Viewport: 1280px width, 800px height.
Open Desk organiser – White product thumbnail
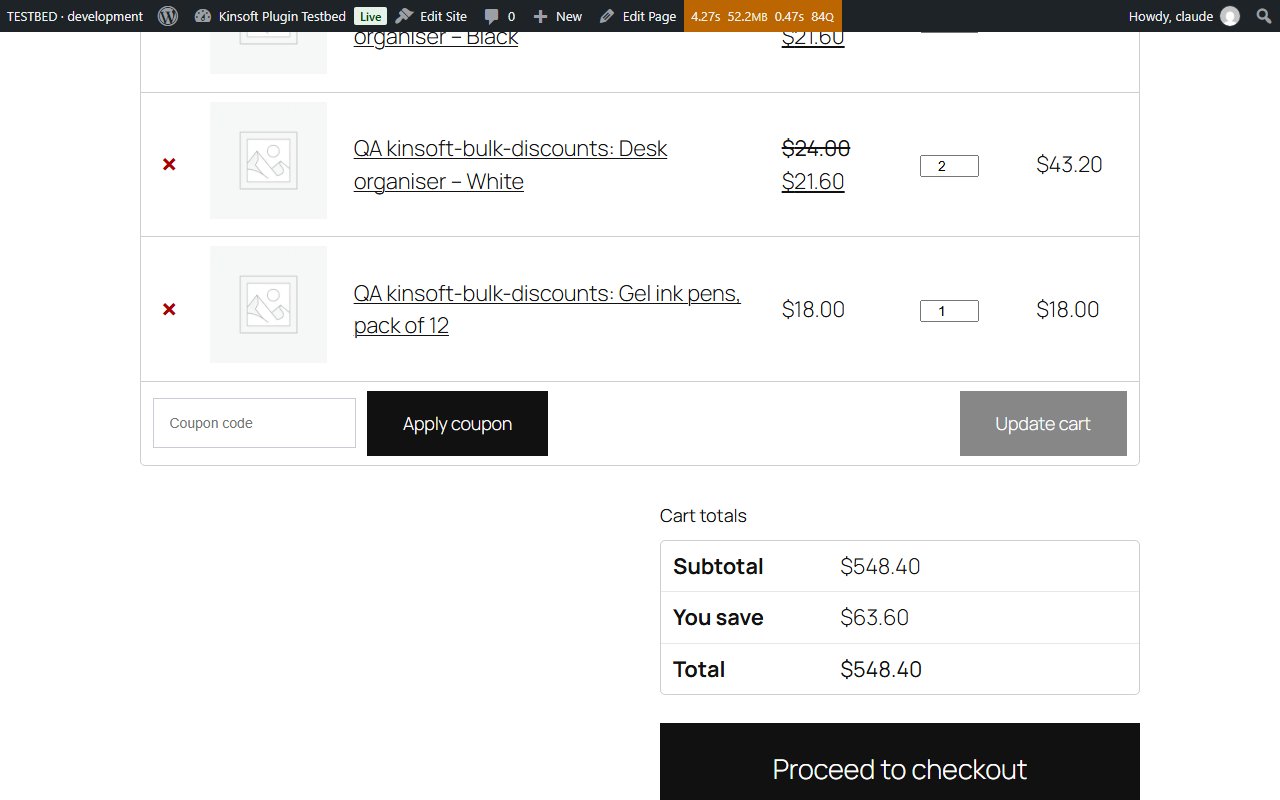pos(268,160)
